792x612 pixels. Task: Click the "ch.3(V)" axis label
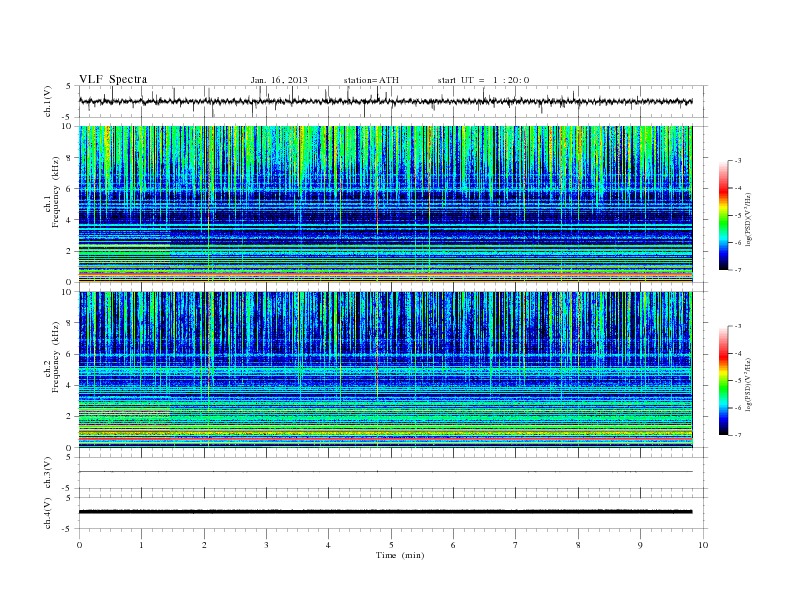pos(48,473)
